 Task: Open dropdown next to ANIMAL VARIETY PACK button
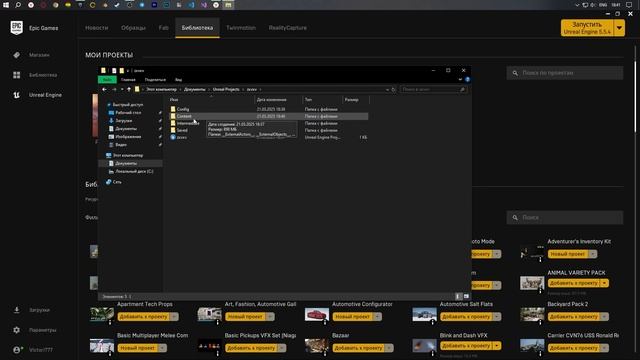[x=604, y=283]
